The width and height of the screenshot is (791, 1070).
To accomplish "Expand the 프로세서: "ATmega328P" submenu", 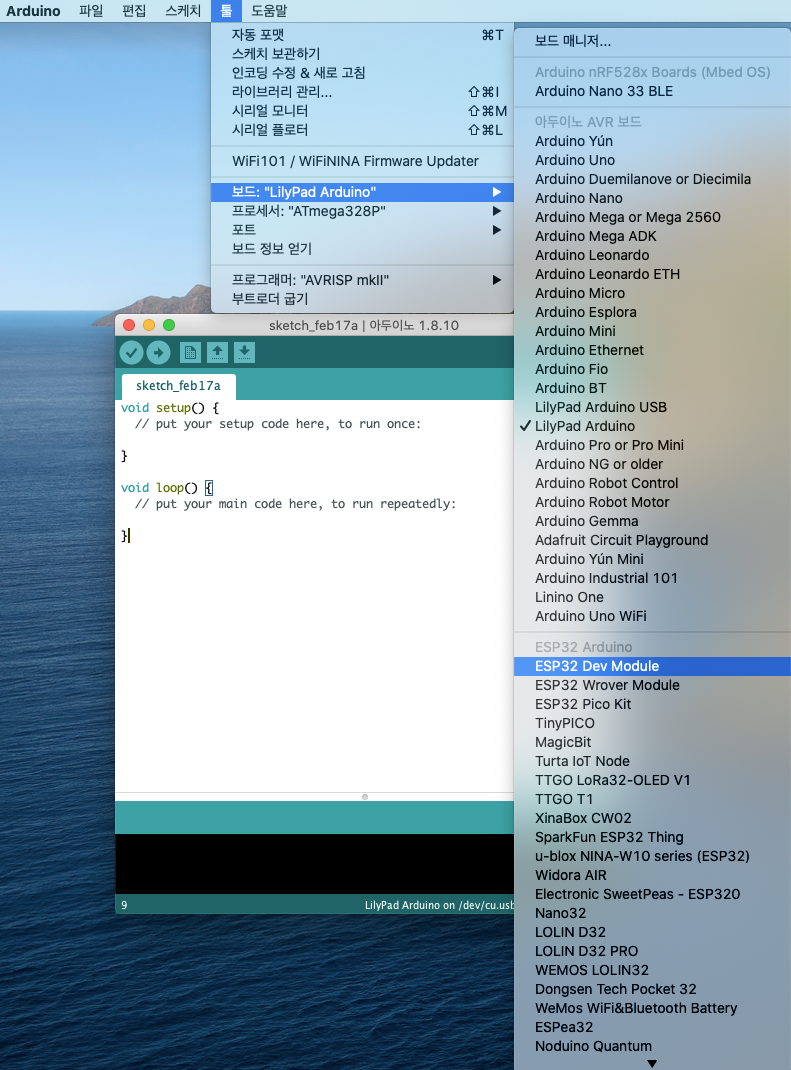I will [362, 211].
